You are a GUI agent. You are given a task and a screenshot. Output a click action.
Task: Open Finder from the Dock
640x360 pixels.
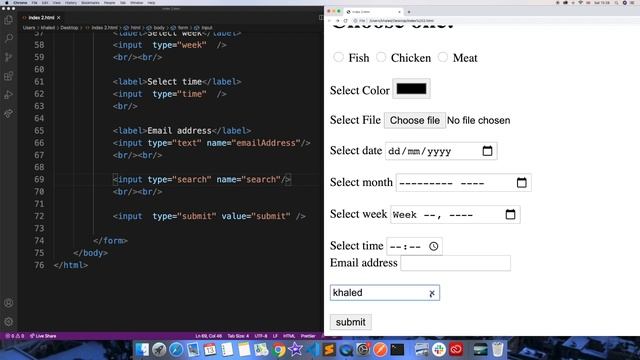(142, 349)
